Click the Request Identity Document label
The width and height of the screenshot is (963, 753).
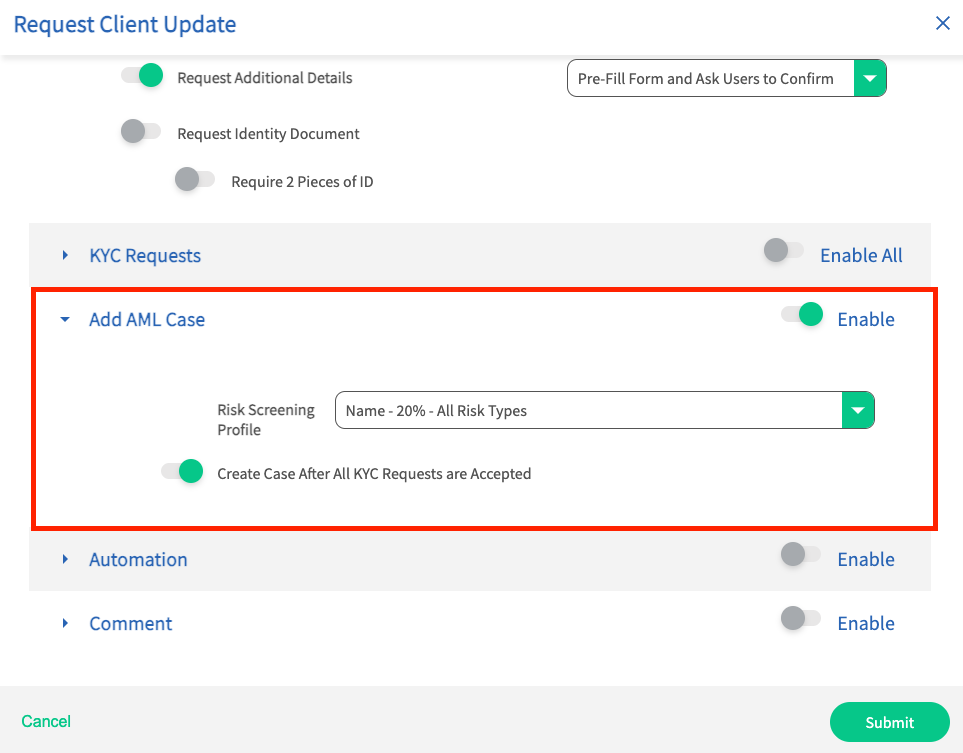(268, 134)
